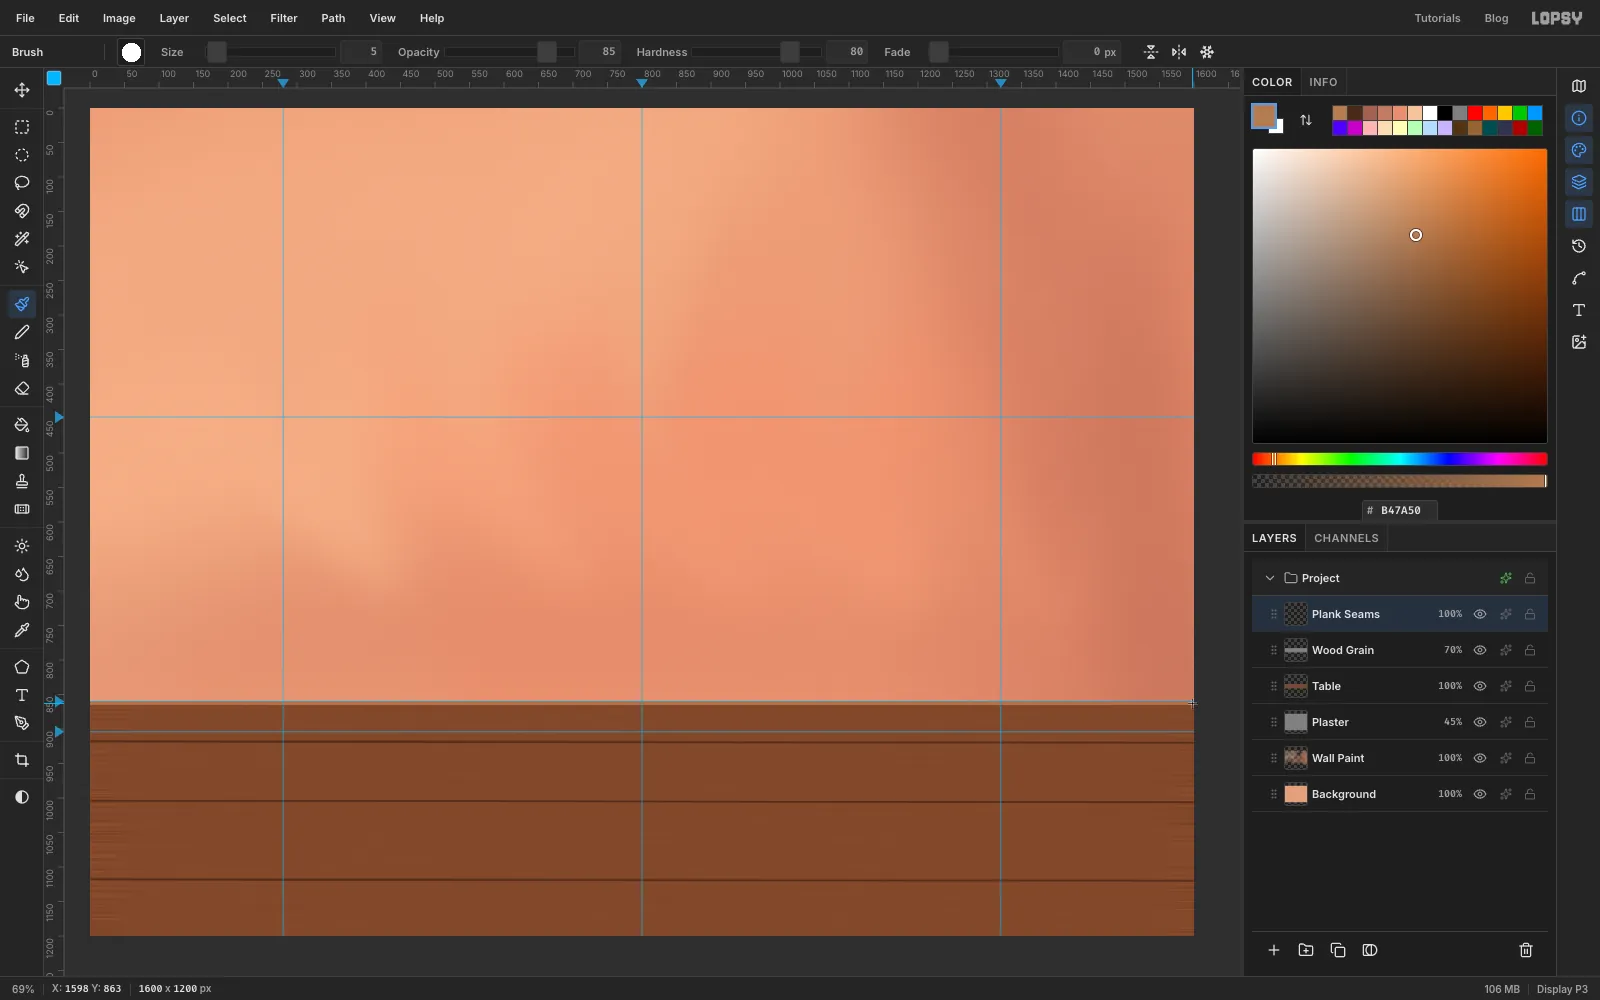Pick the Clone Stamp tool
Image resolution: width=1600 pixels, height=1000 pixels.
[x=22, y=481]
